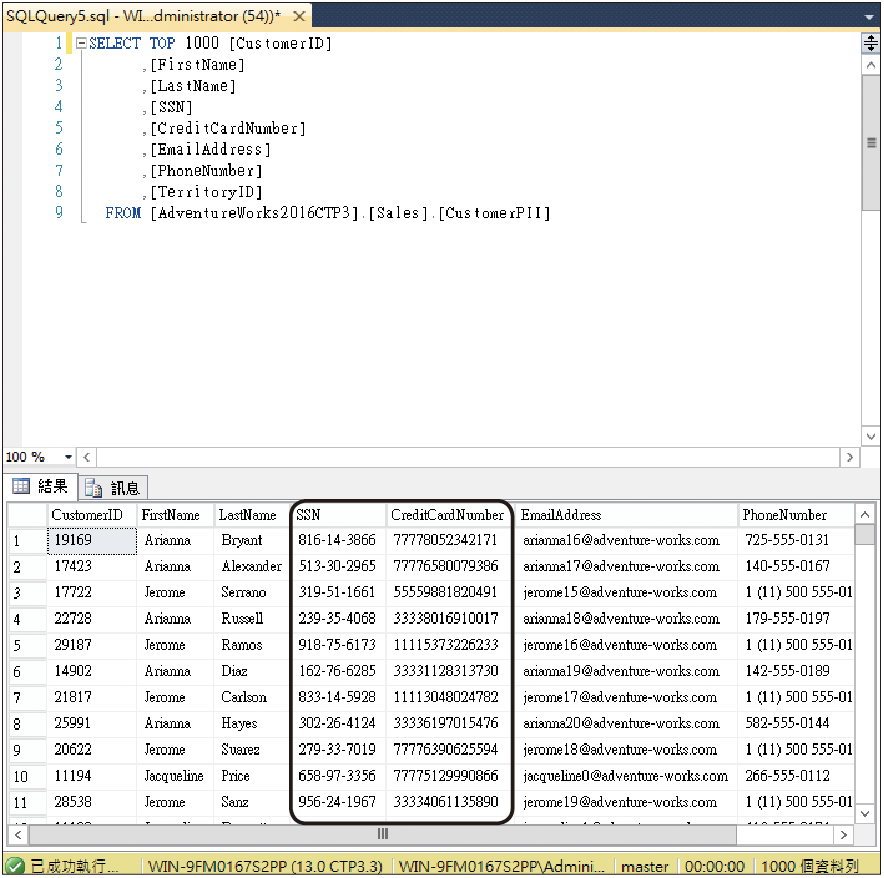Image resolution: width=884 pixels, height=878 pixels.
Task: Click the CreditCardNumber column header
Action: click(x=448, y=515)
